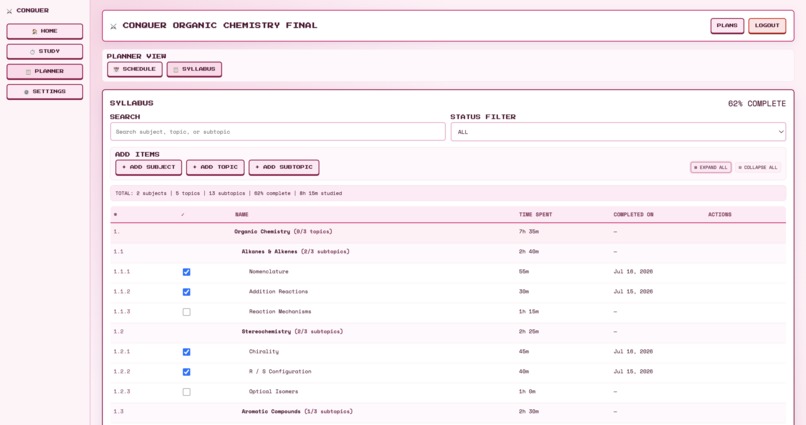The height and width of the screenshot is (425, 806).
Task: Uncheck the Nomenclature subtopic checkbox
Action: (187, 272)
